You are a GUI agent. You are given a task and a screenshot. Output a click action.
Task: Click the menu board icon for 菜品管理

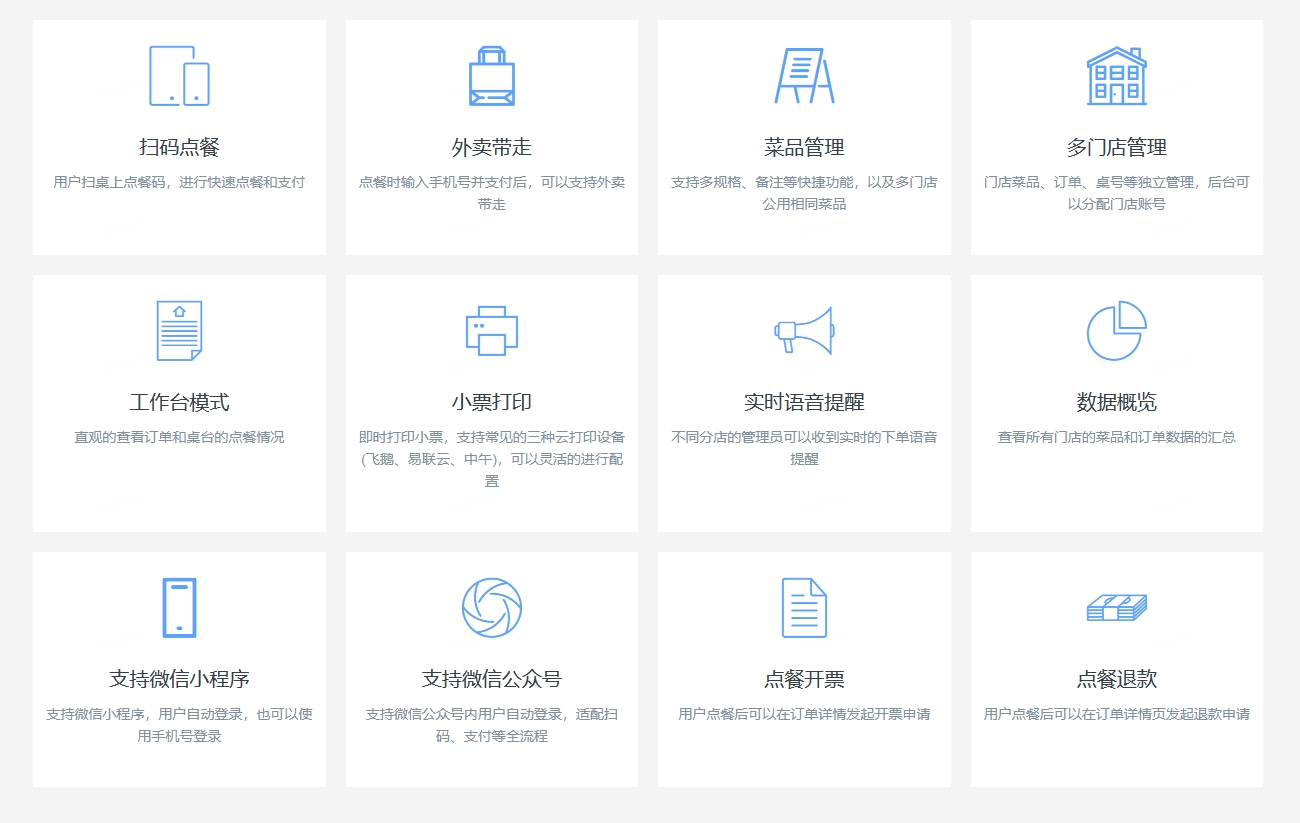(804, 76)
